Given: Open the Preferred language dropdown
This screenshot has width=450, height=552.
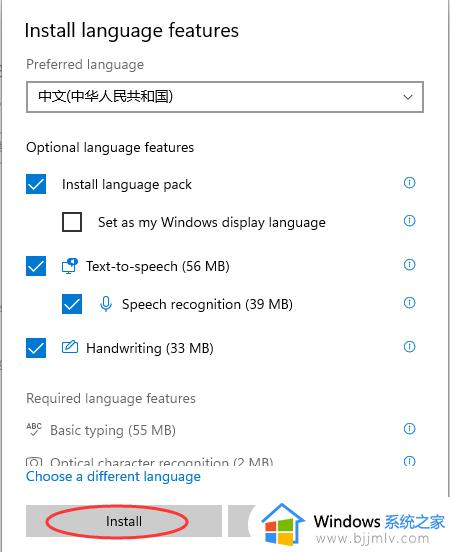Looking at the screenshot, I should coord(225,97).
